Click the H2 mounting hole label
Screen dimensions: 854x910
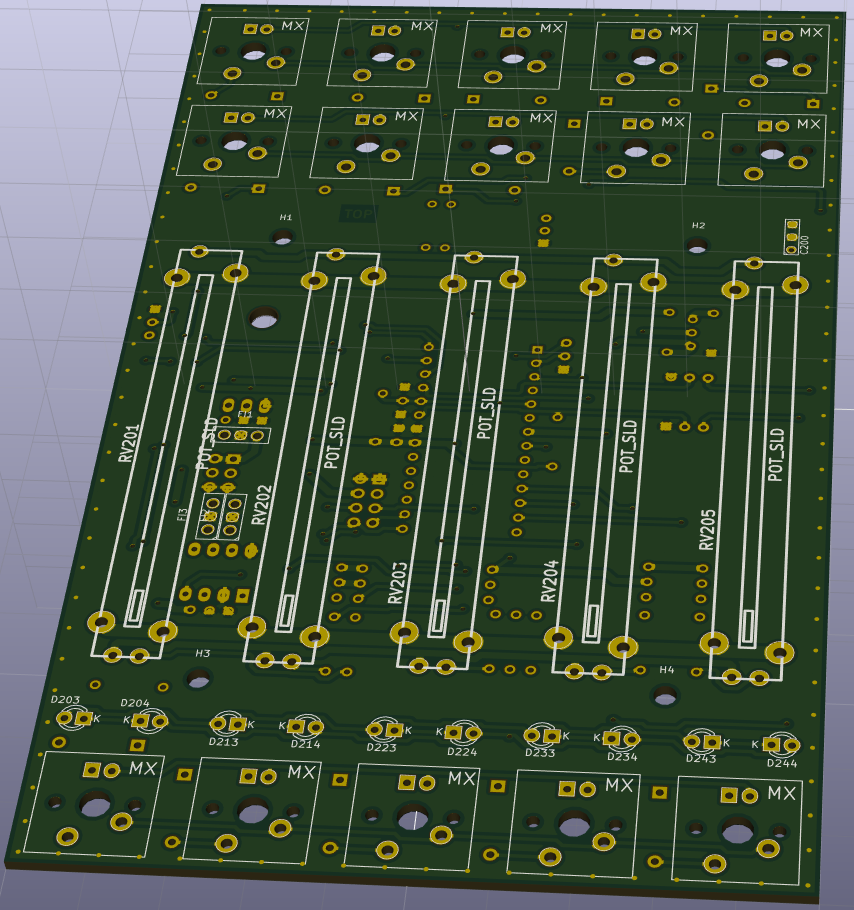click(699, 225)
